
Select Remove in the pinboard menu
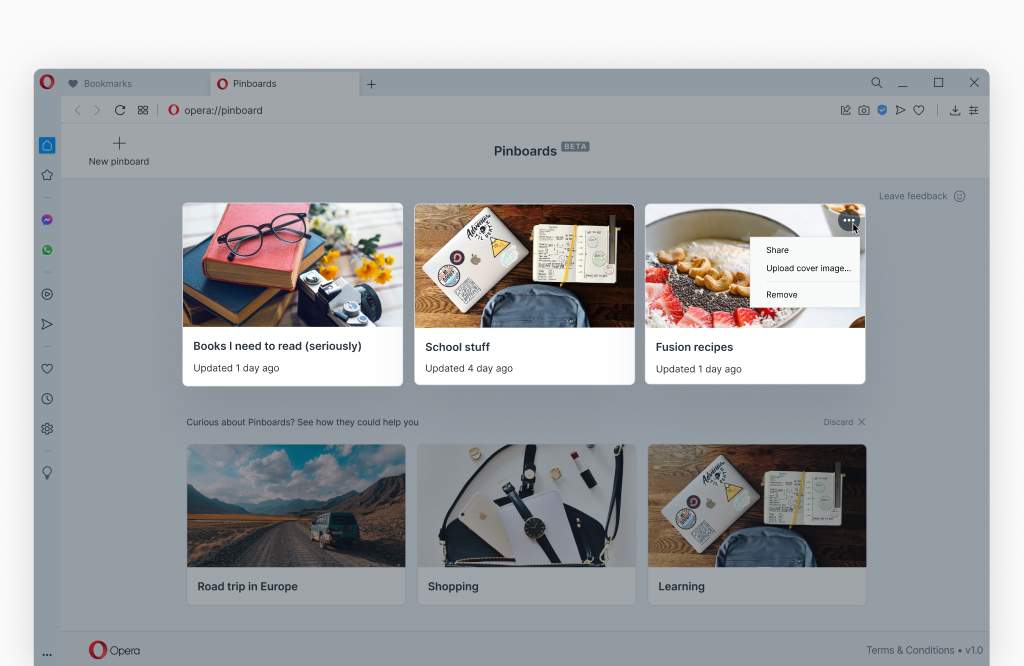click(x=782, y=295)
